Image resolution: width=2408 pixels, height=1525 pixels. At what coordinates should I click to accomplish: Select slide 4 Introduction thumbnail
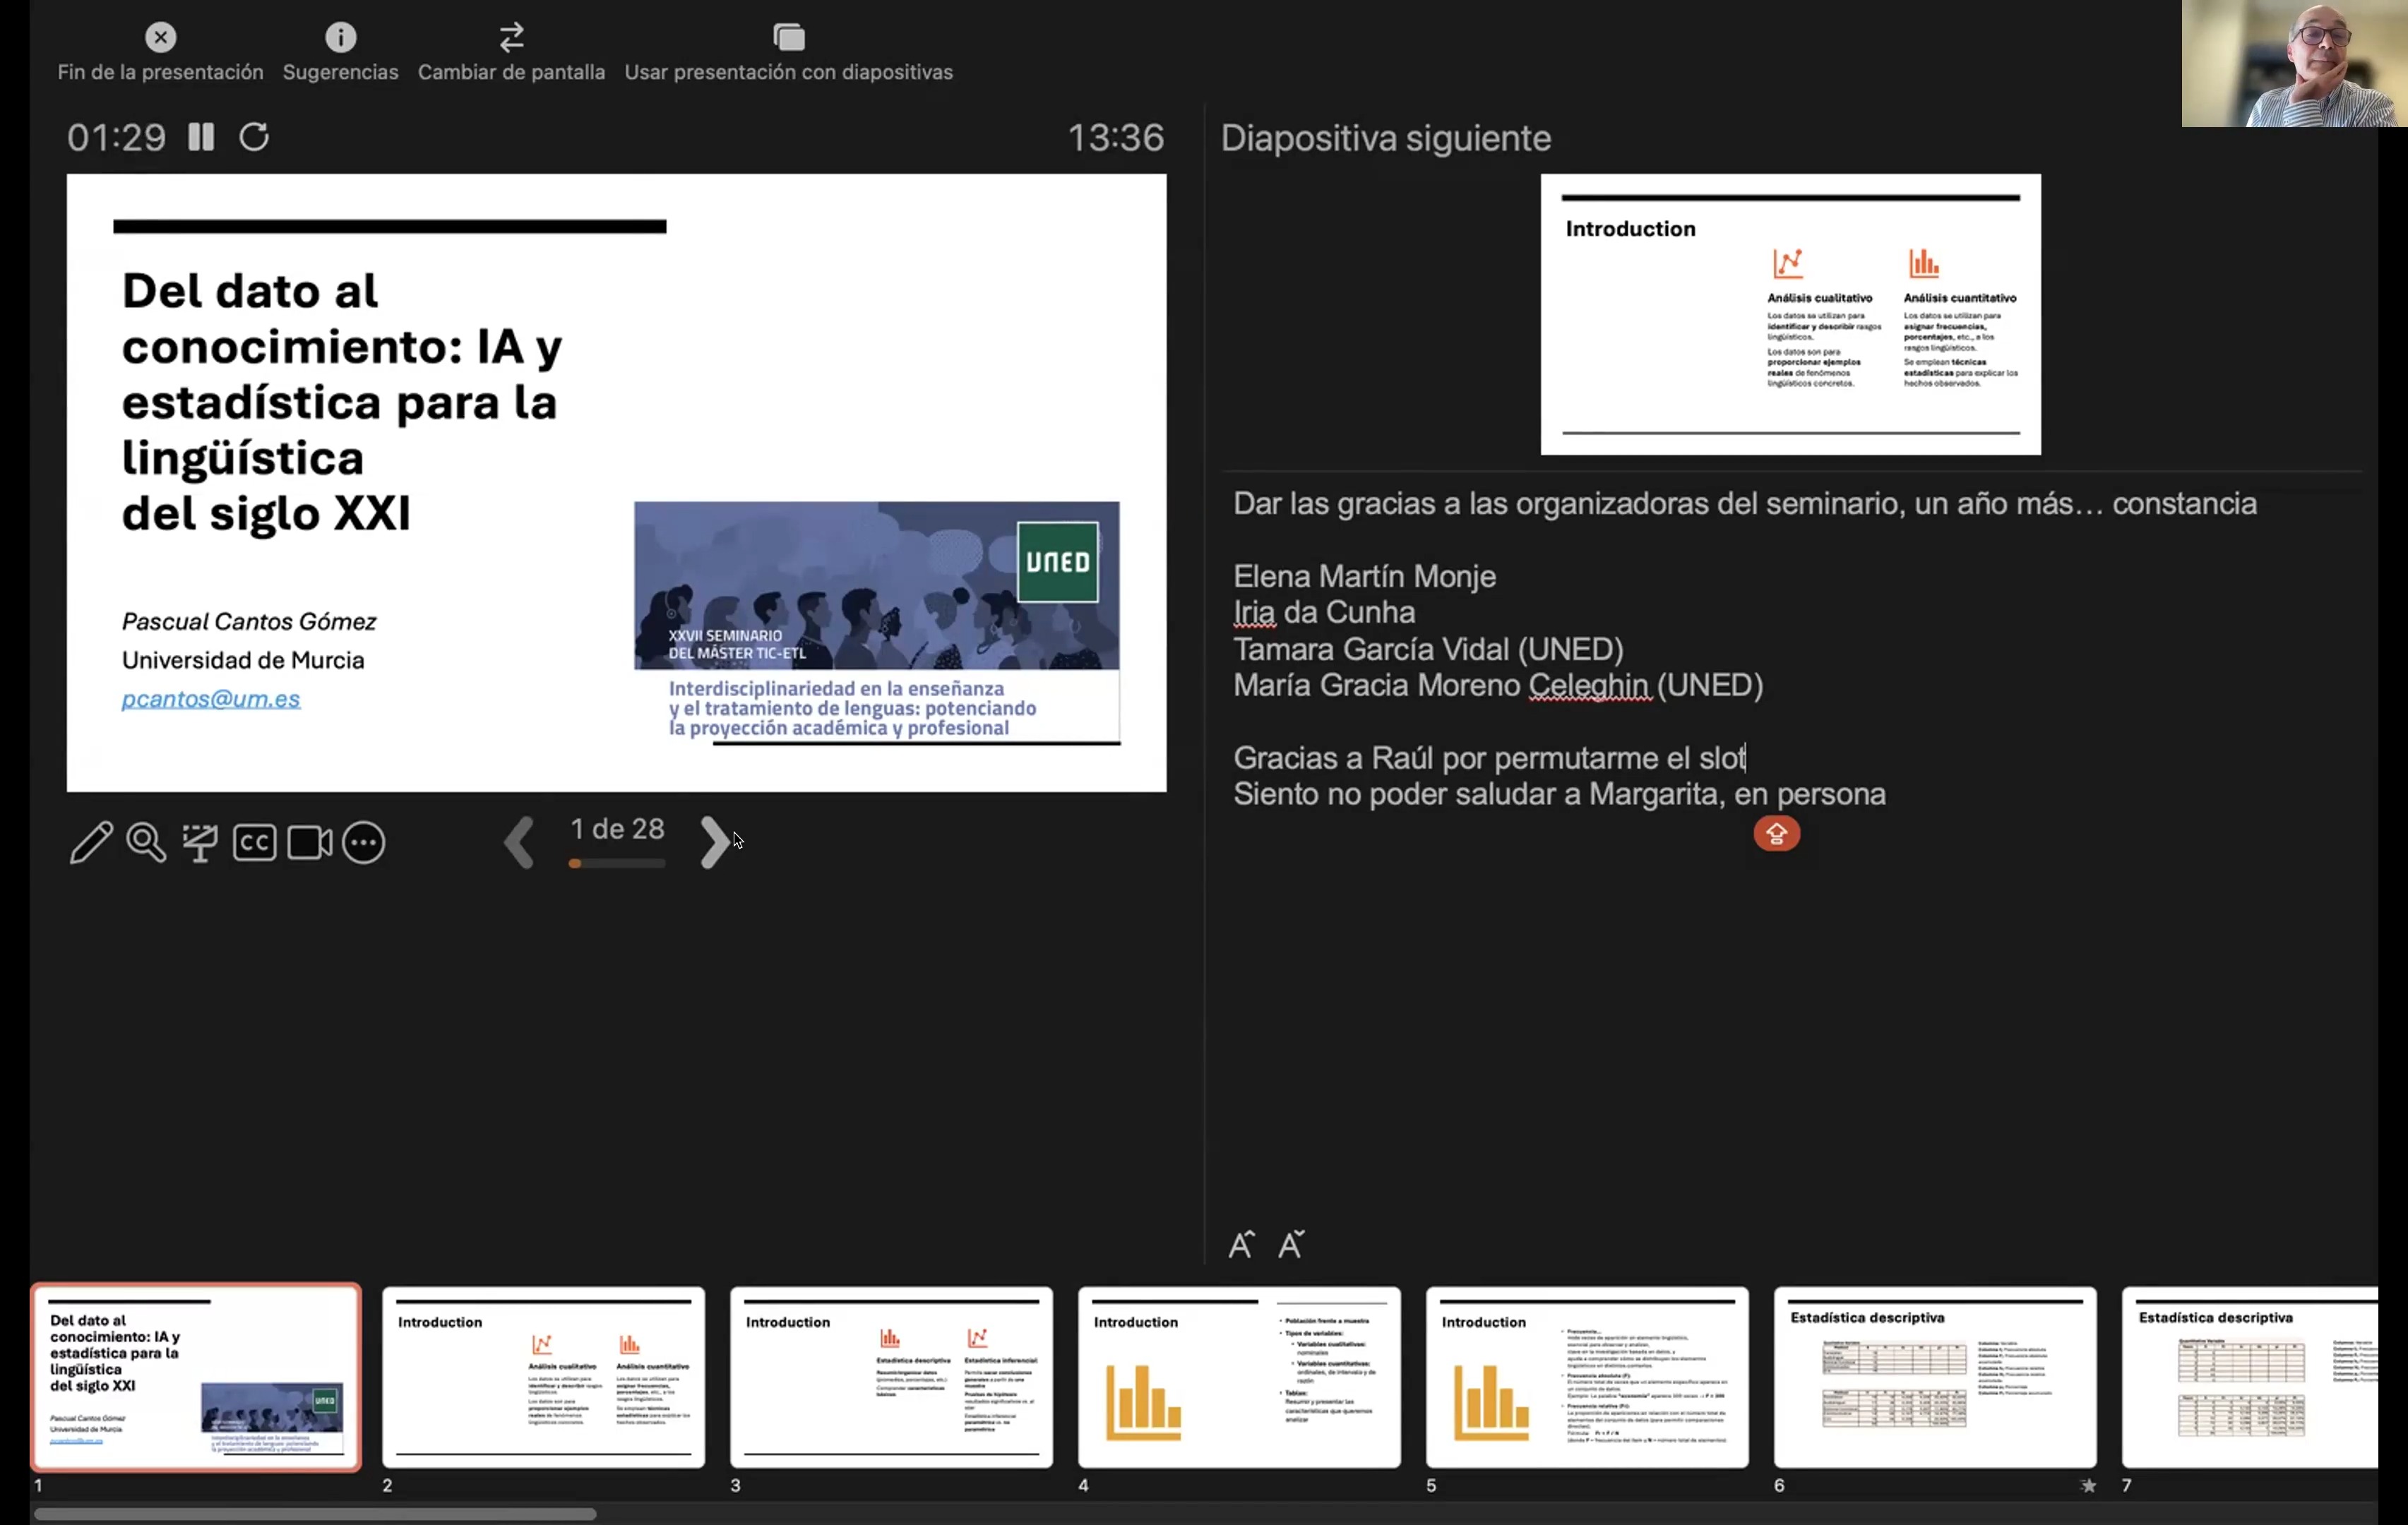click(x=1239, y=1377)
